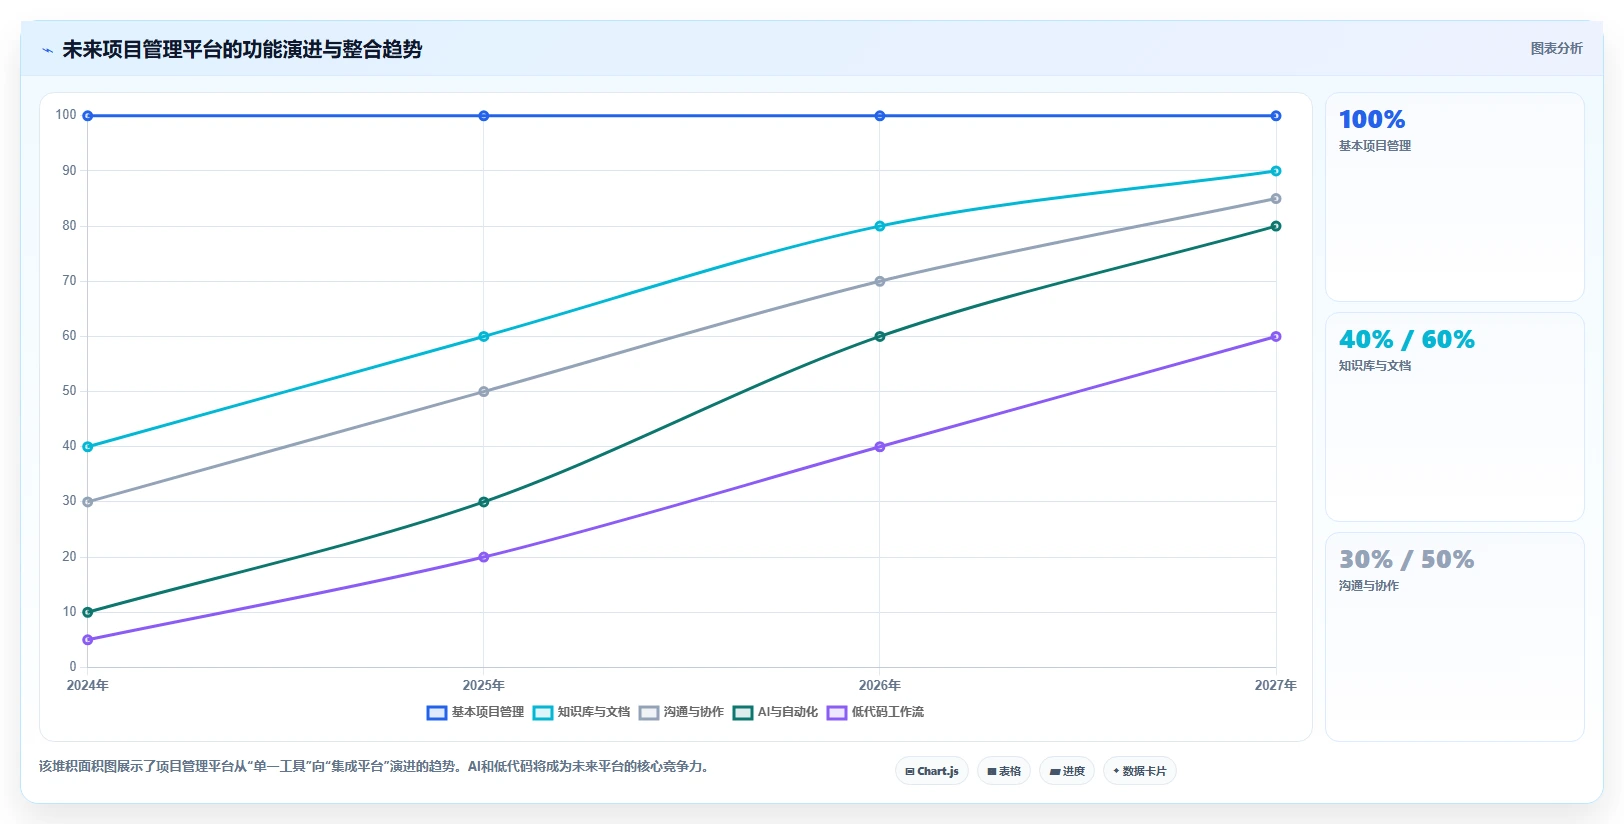
Task: Click the trend icon beside the chart title
Action: coord(47,50)
